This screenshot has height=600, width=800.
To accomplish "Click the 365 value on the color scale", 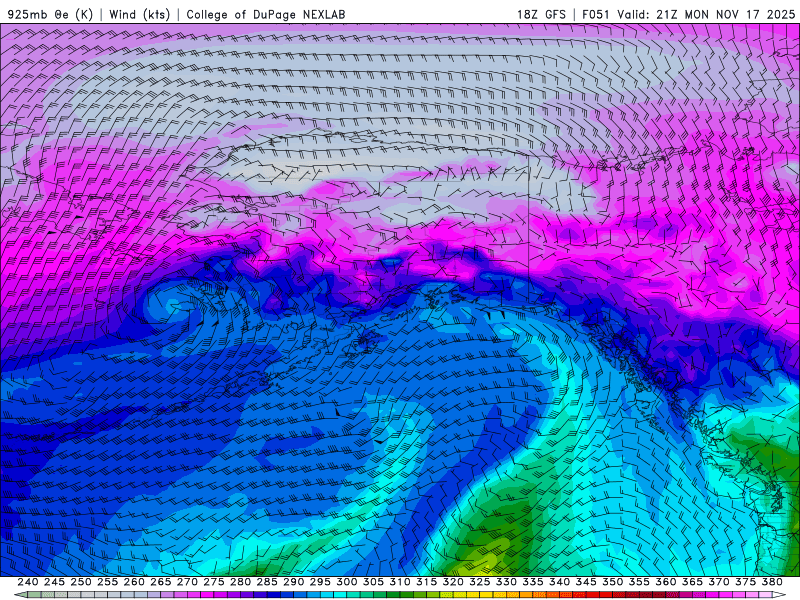I will 692,582.
